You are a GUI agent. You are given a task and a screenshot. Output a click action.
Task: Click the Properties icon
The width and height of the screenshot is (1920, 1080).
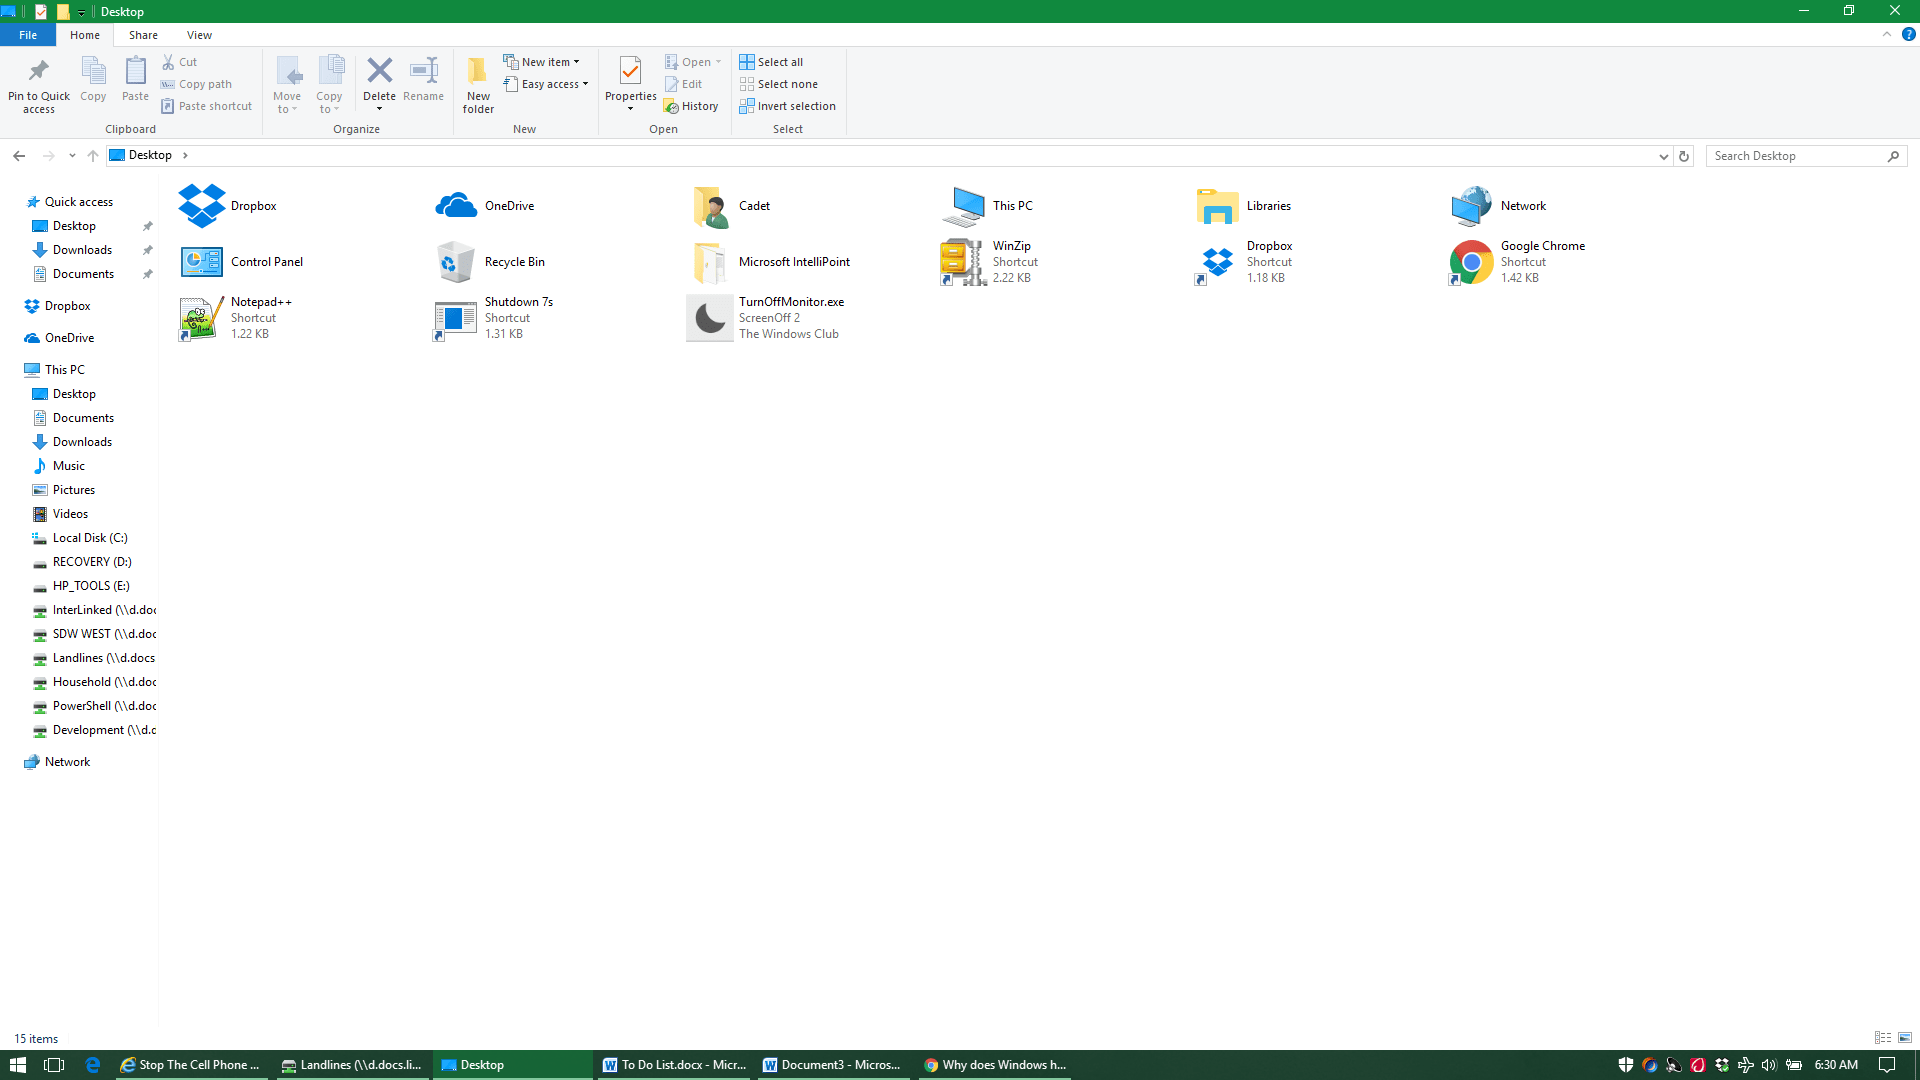click(630, 72)
